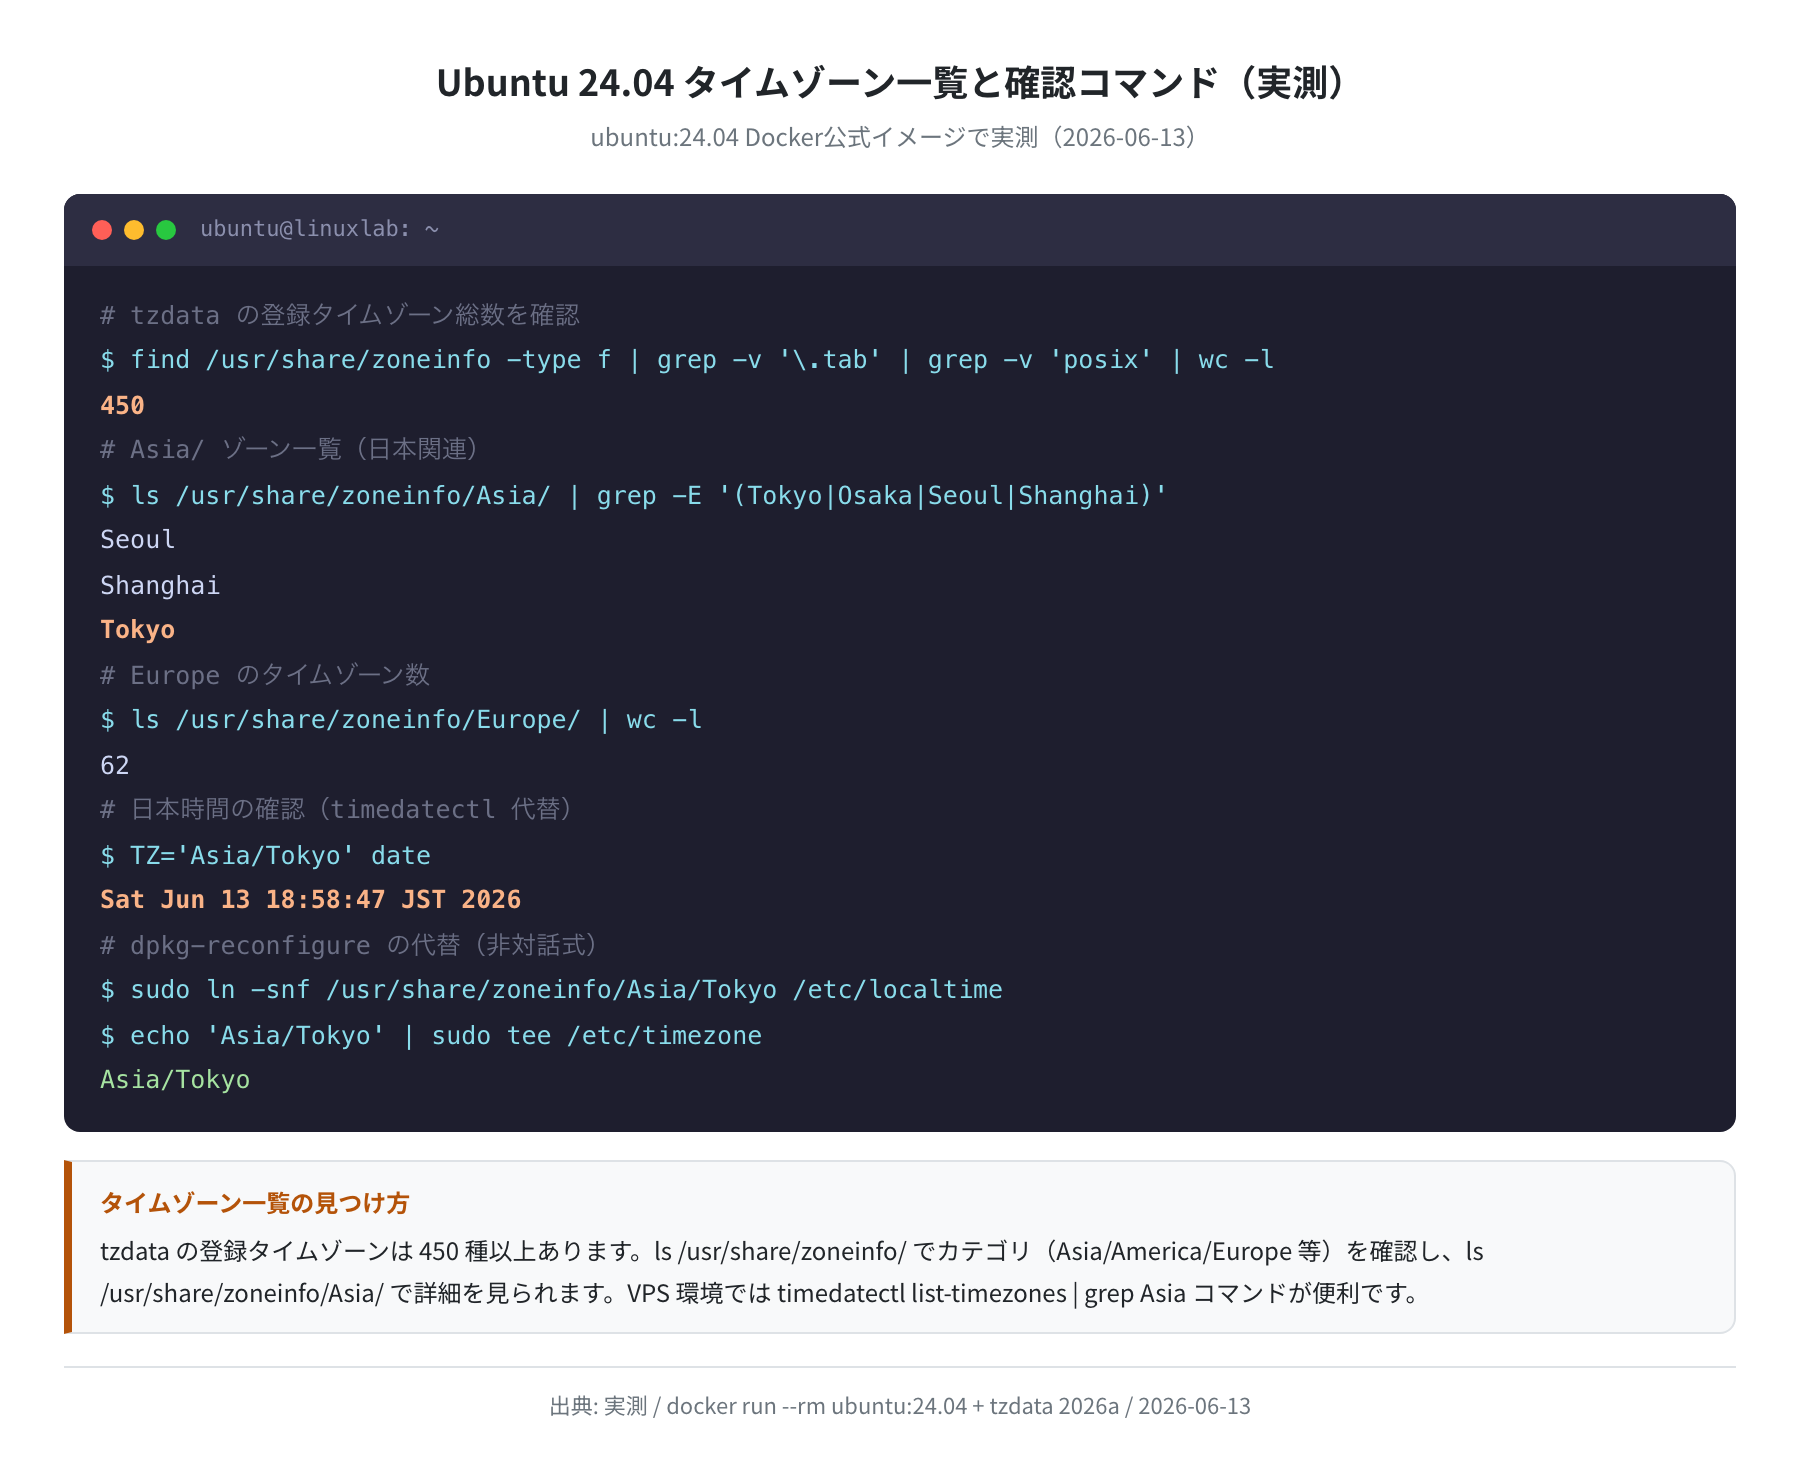1800x1462 pixels.
Task: Click the 'ls /usr/share/zoneinfo/Europe/ | wc -l' command
Action: click(401, 720)
